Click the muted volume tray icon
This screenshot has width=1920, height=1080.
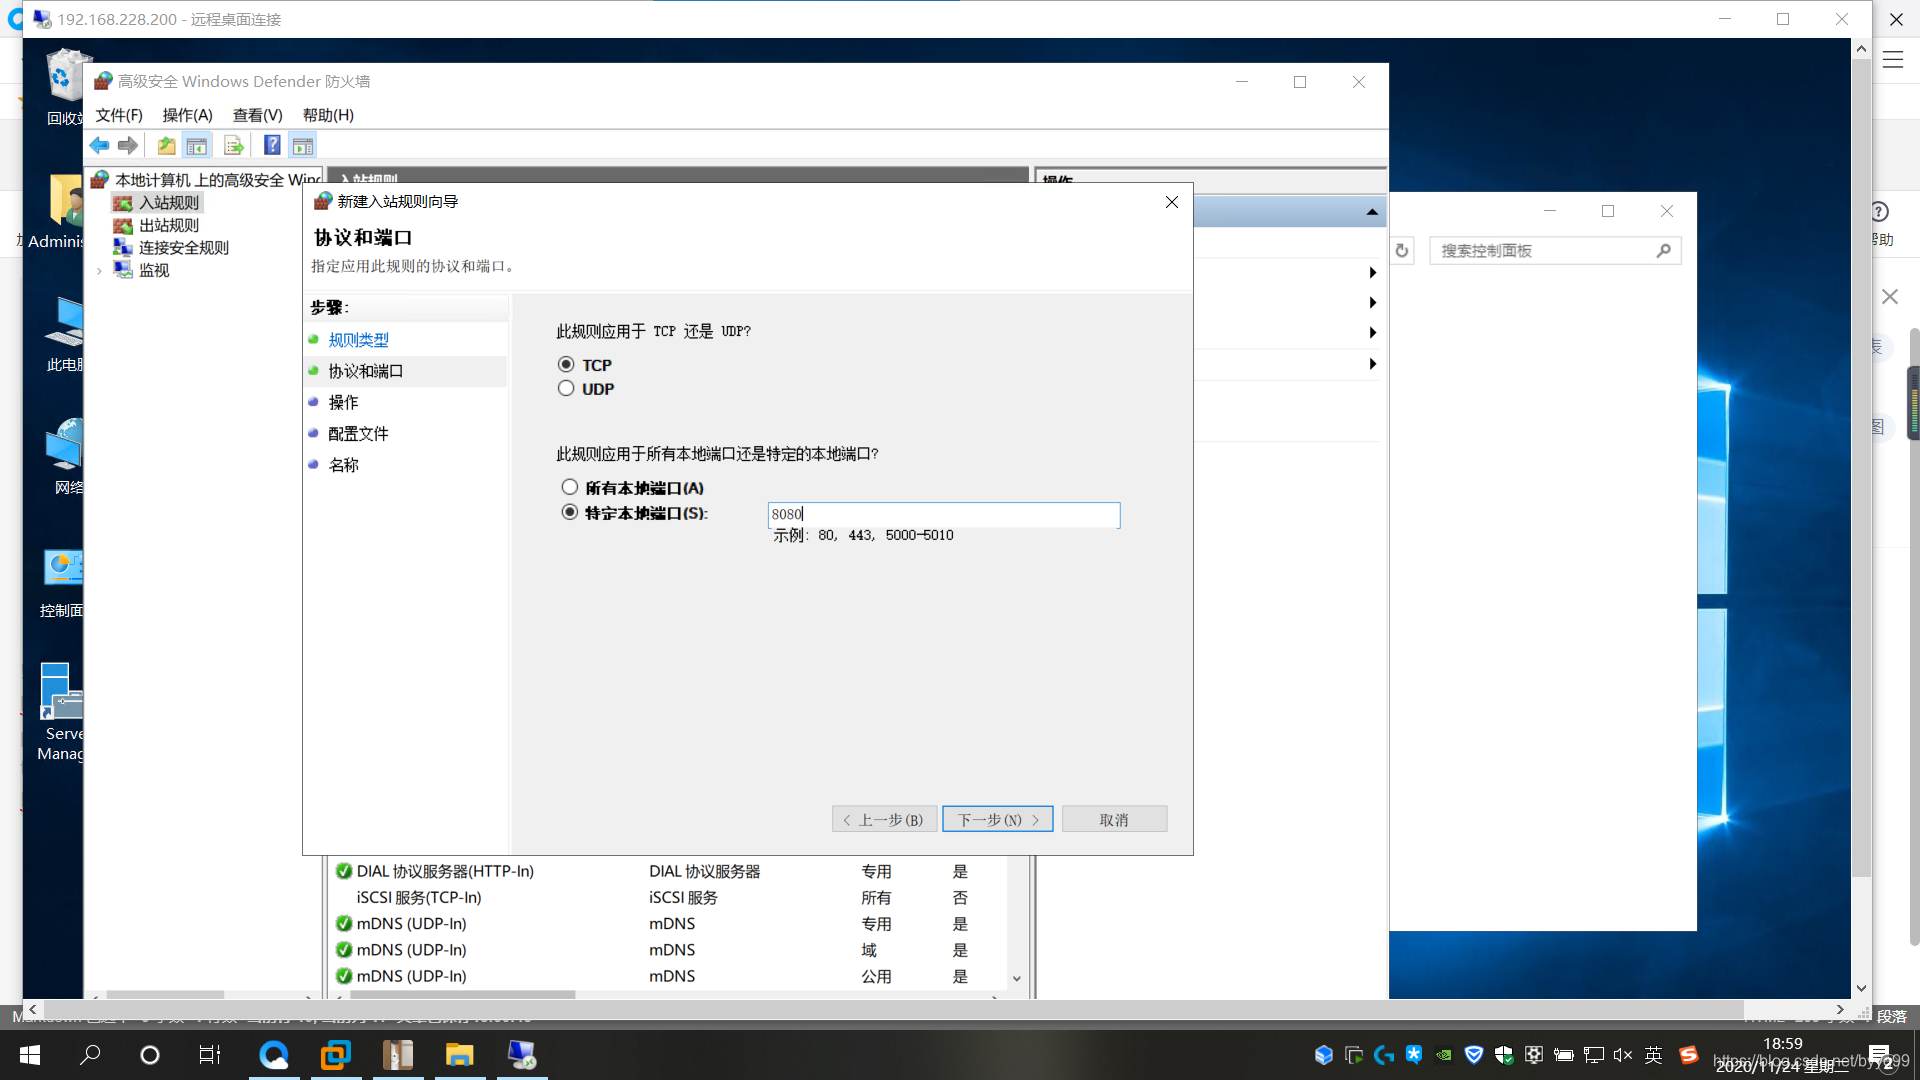pos(1623,1055)
